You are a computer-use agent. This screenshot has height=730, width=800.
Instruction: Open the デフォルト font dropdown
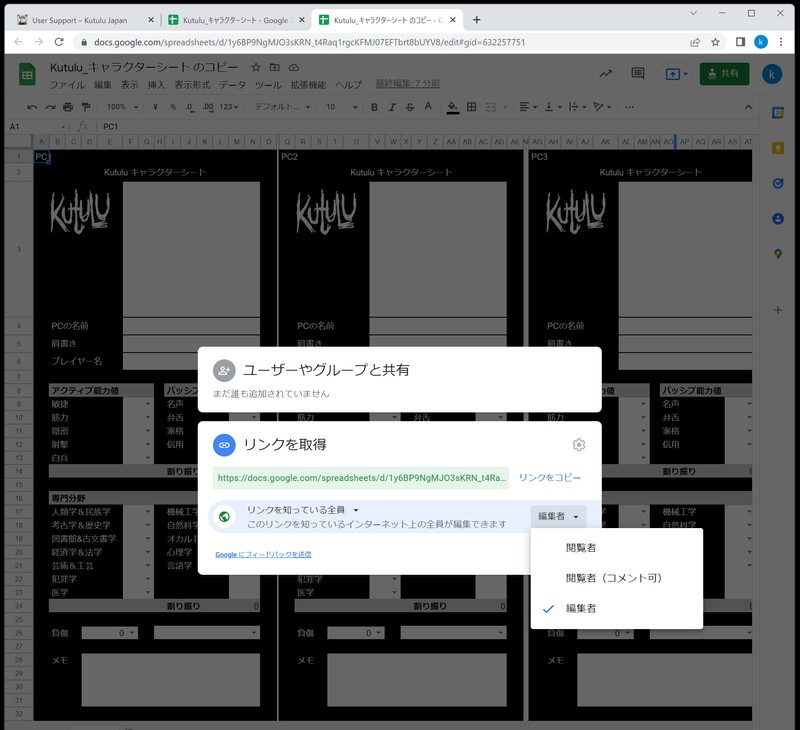(282, 107)
